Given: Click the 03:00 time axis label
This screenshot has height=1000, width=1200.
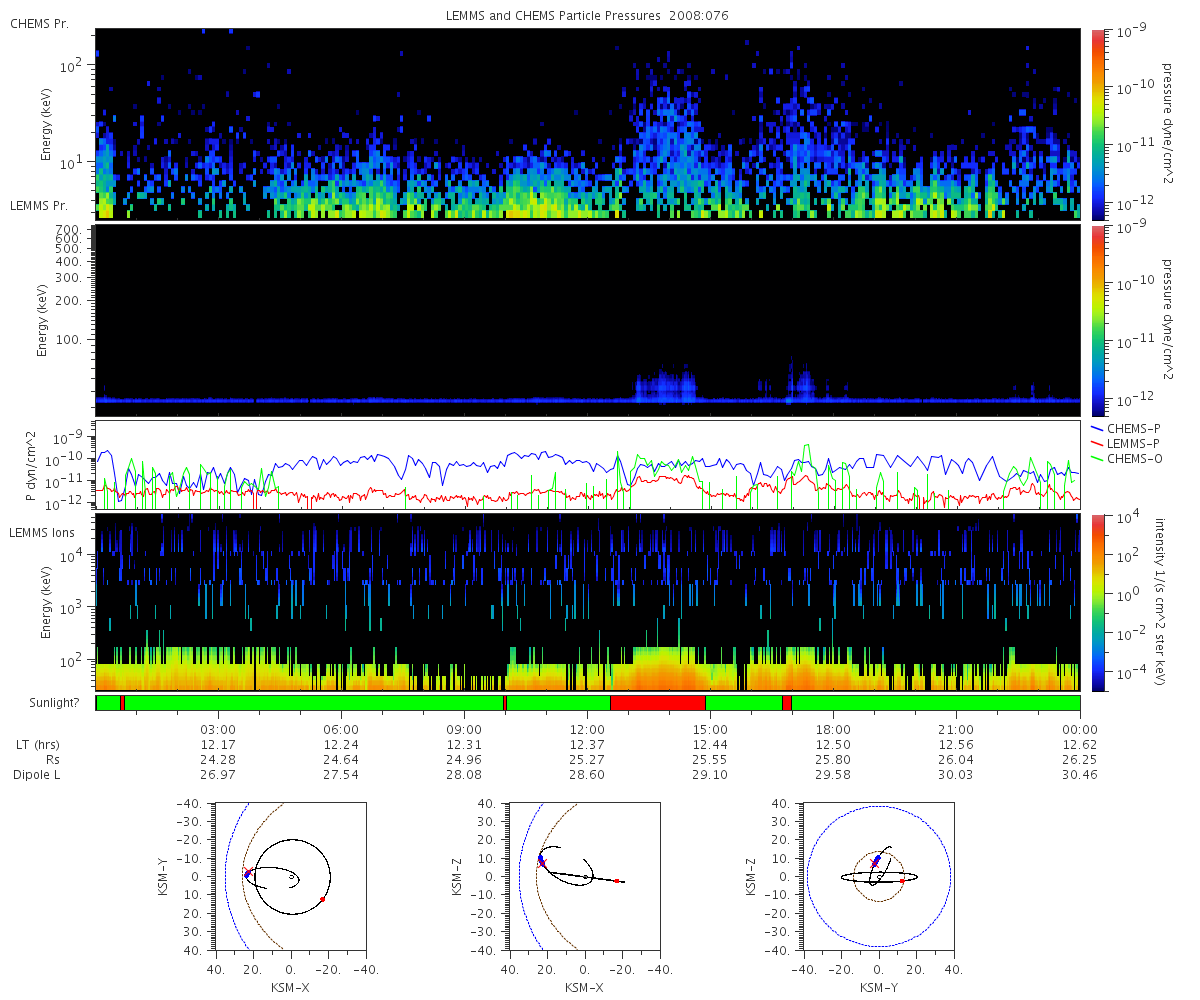Looking at the screenshot, I should pyautogui.click(x=218, y=729).
